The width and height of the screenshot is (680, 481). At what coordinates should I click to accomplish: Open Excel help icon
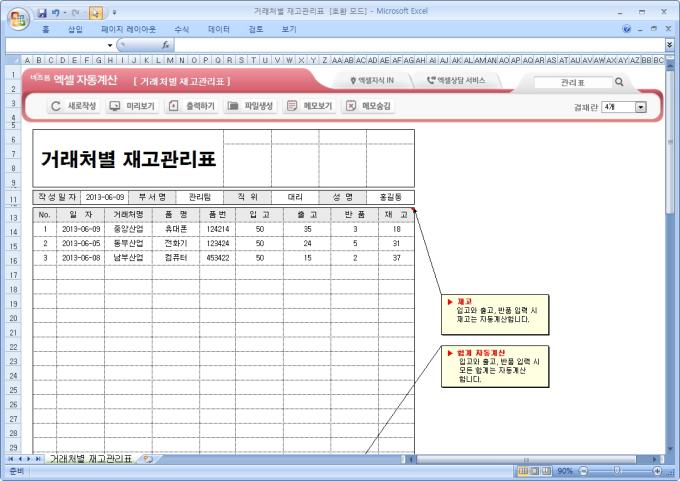pos(626,29)
